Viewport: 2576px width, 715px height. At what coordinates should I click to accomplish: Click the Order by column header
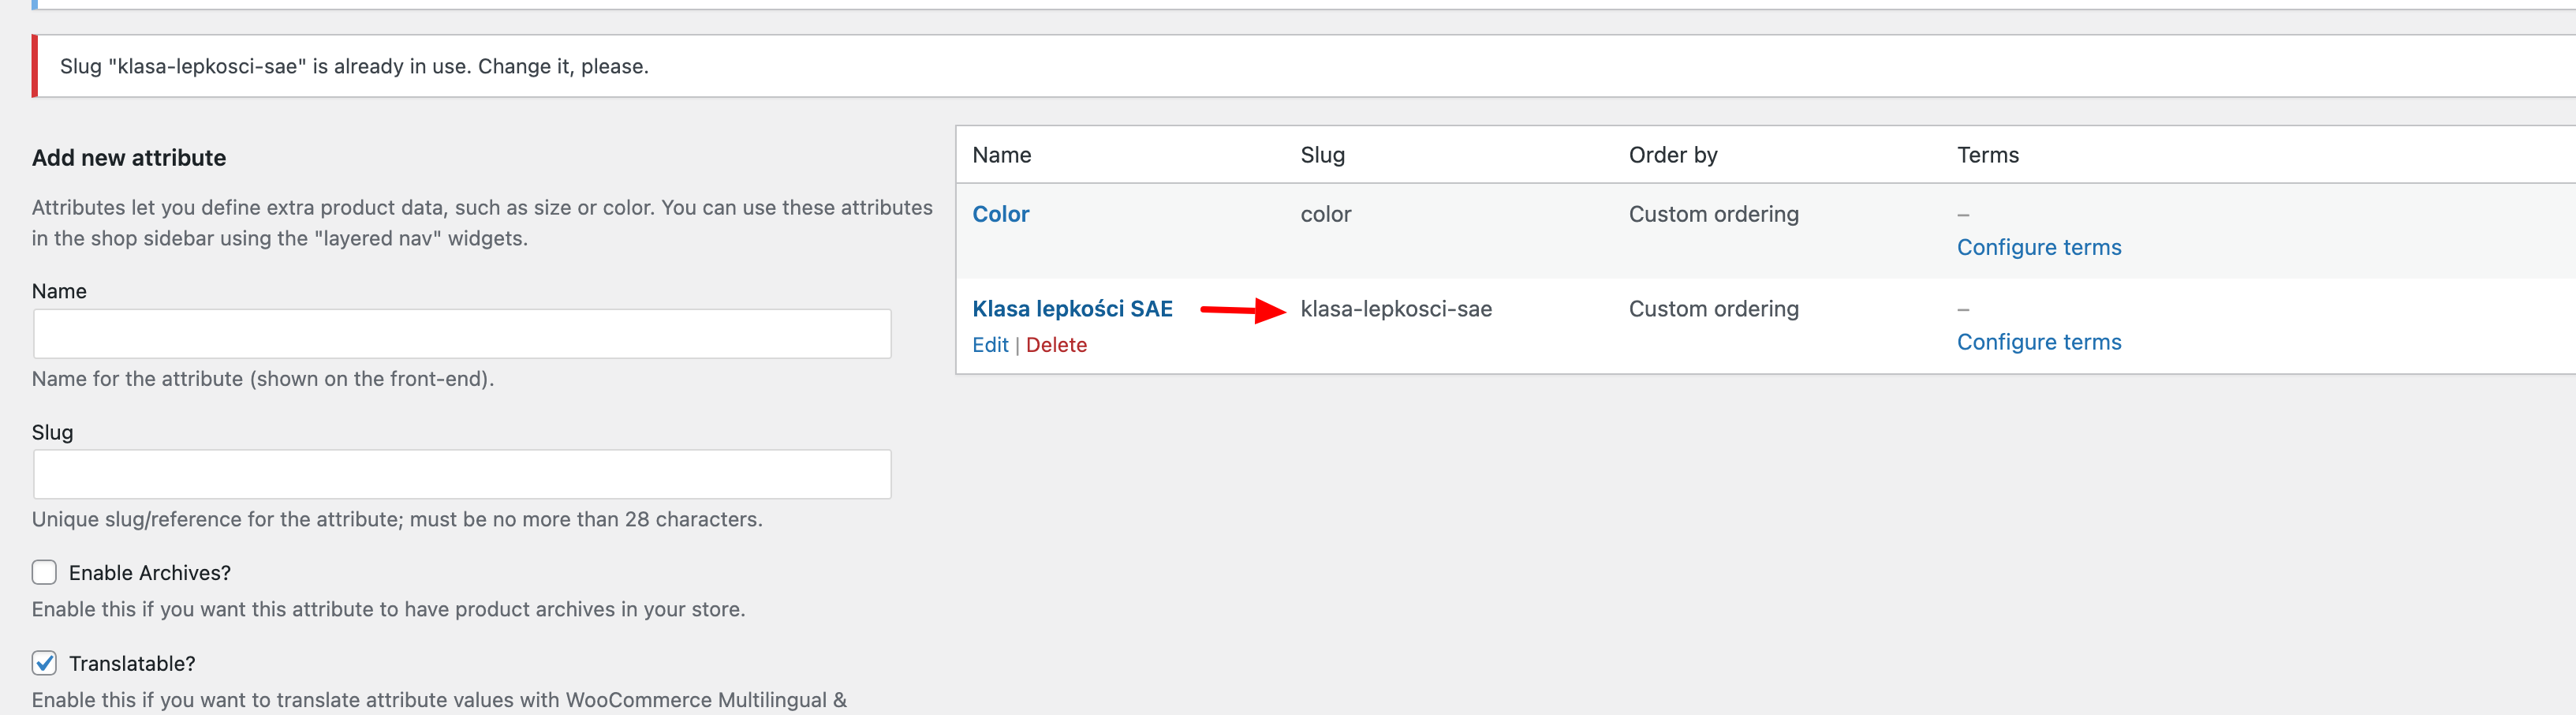(1673, 155)
